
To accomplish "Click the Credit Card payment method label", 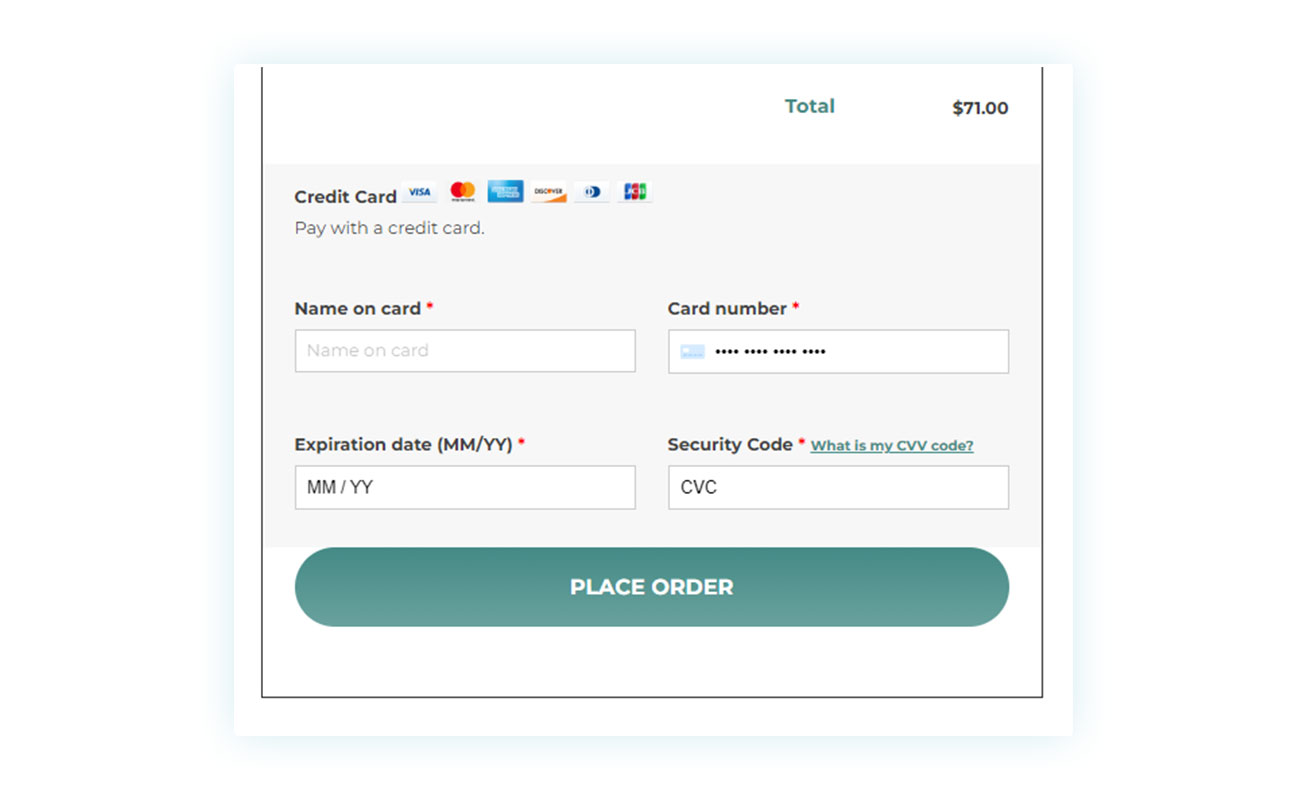I will [x=345, y=197].
